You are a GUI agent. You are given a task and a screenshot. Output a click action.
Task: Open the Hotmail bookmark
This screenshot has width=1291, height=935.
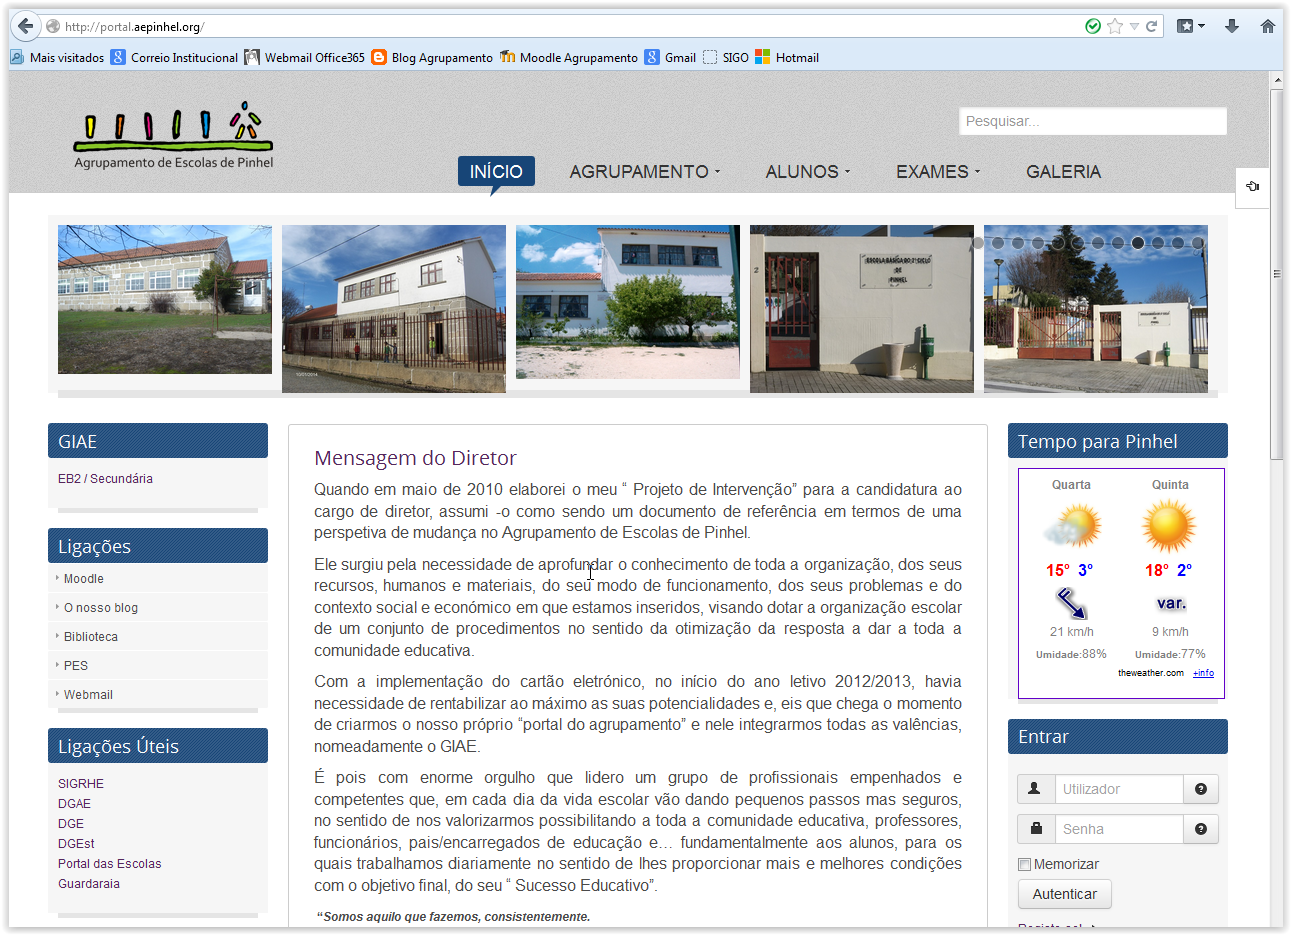tap(787, 58)
